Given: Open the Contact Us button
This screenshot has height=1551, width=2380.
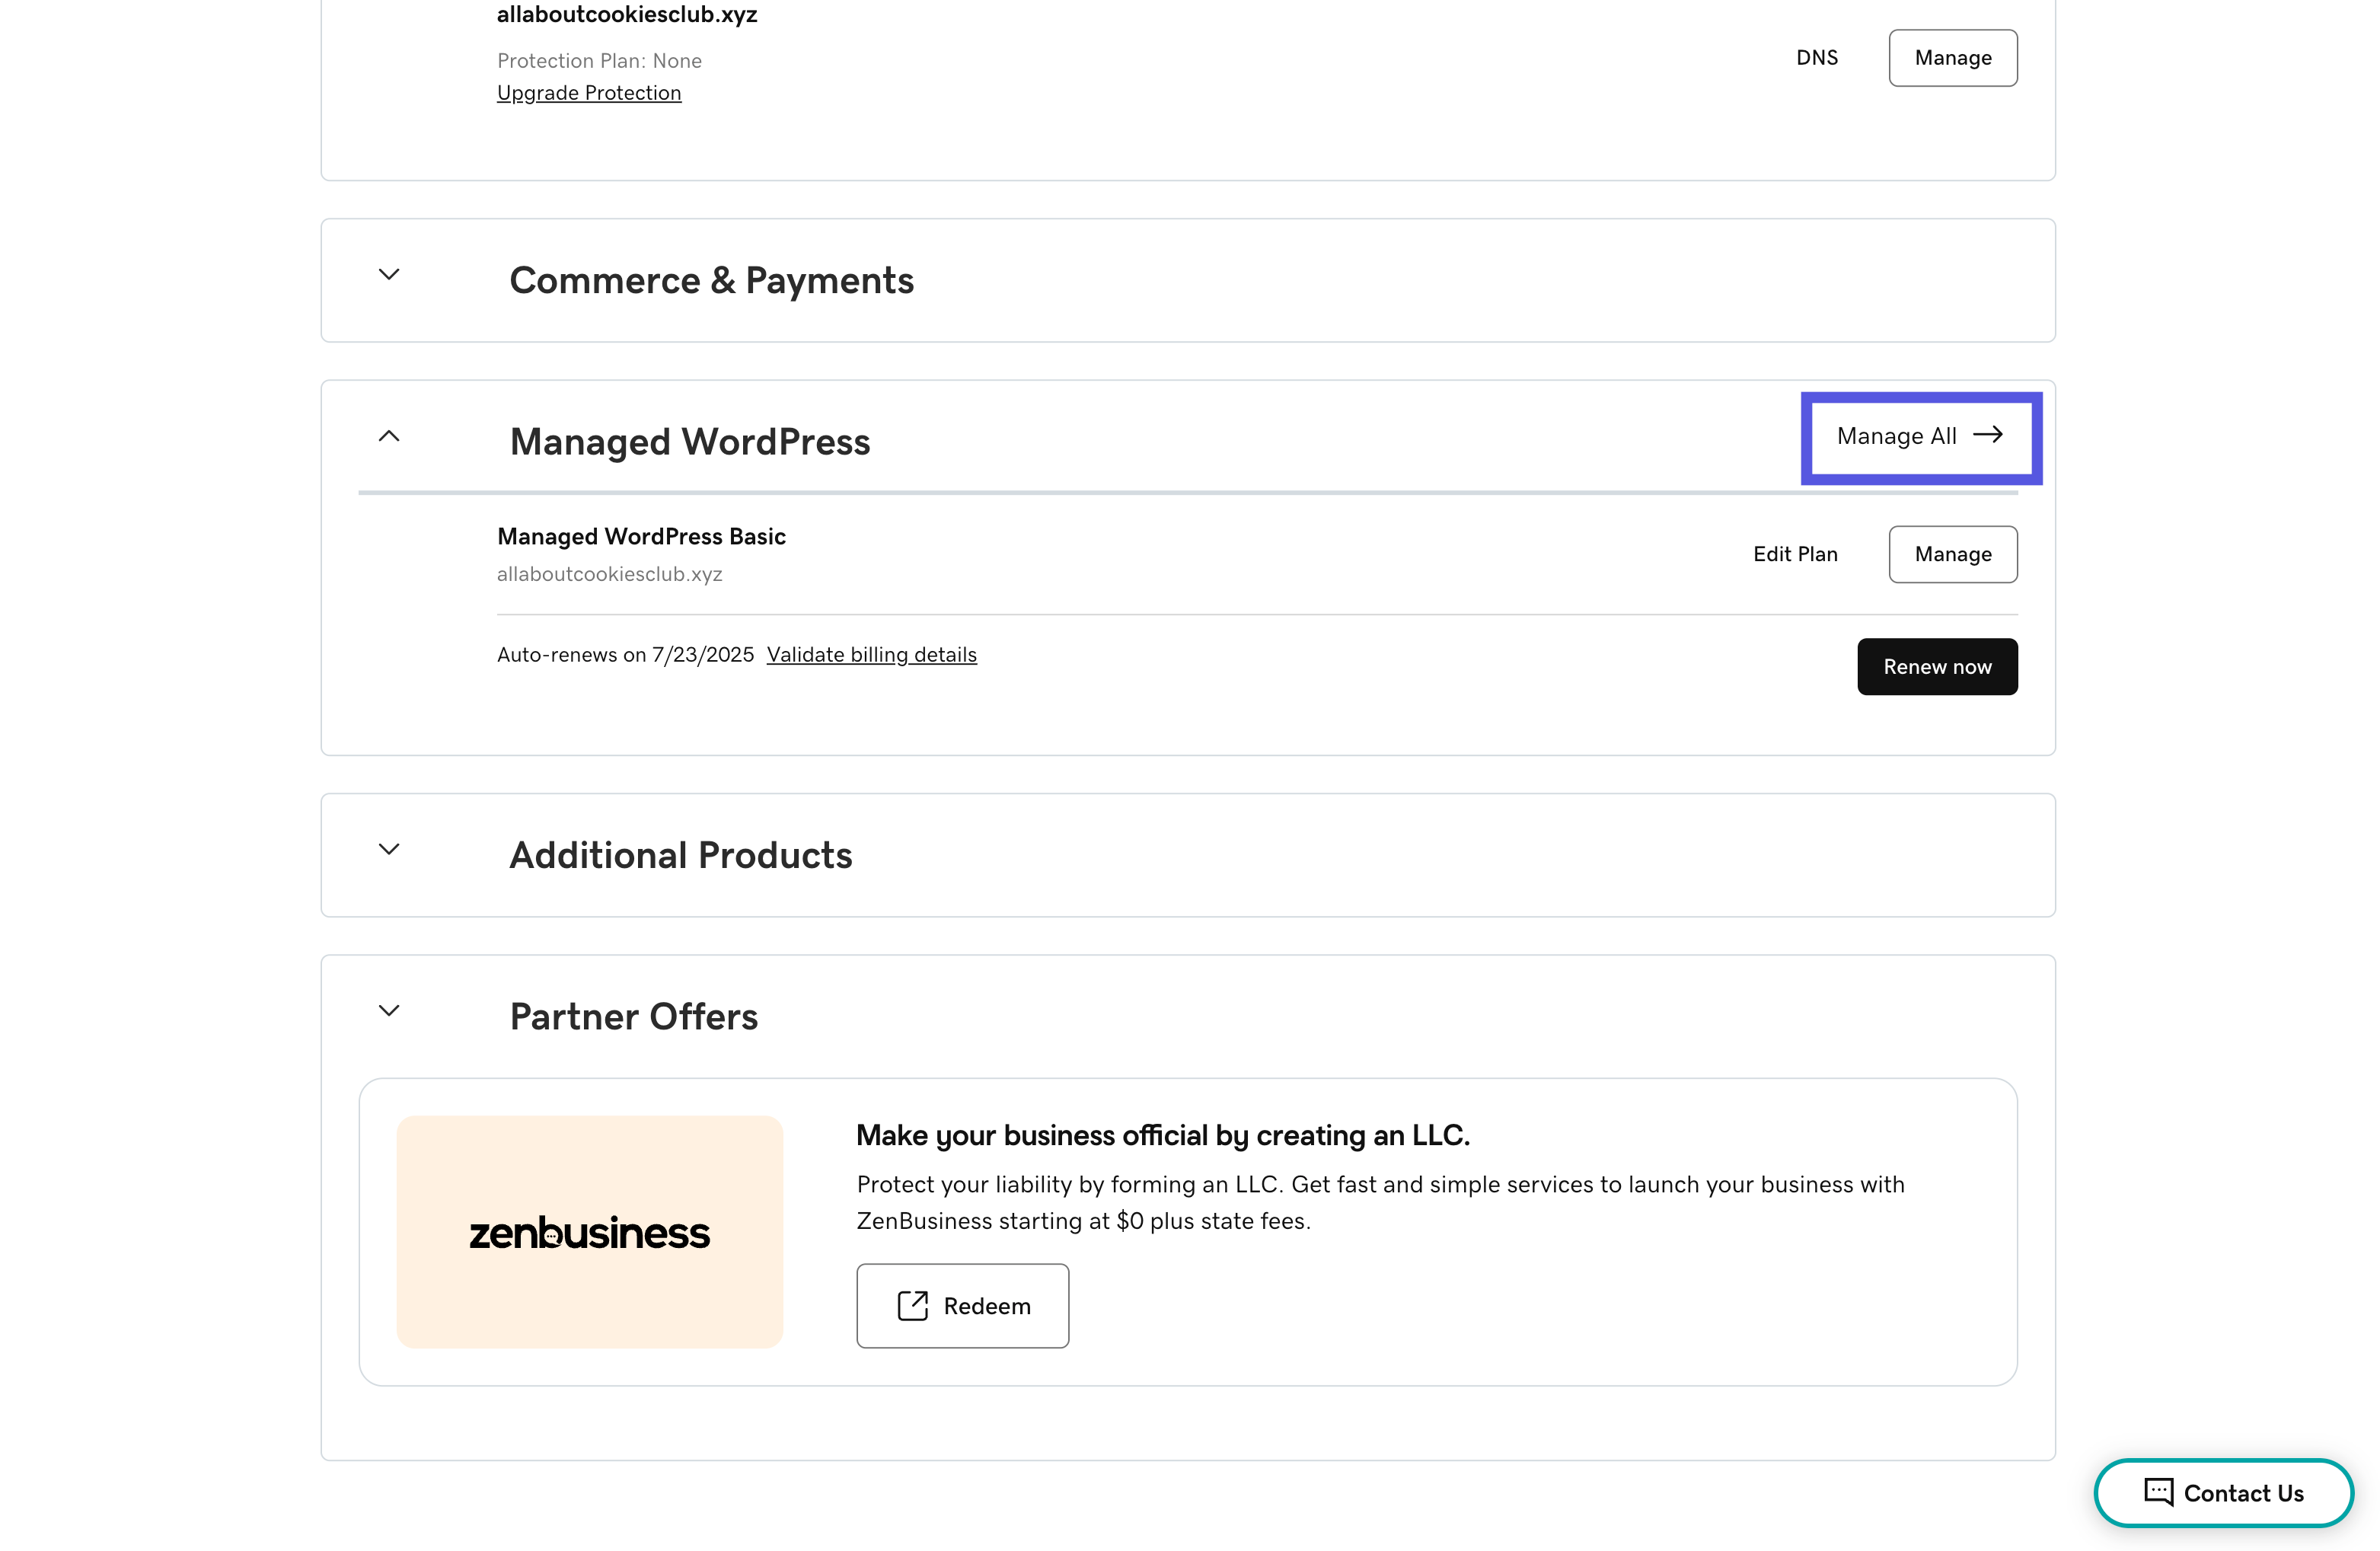Looking at the screenshot, I should point(2224,1493).
